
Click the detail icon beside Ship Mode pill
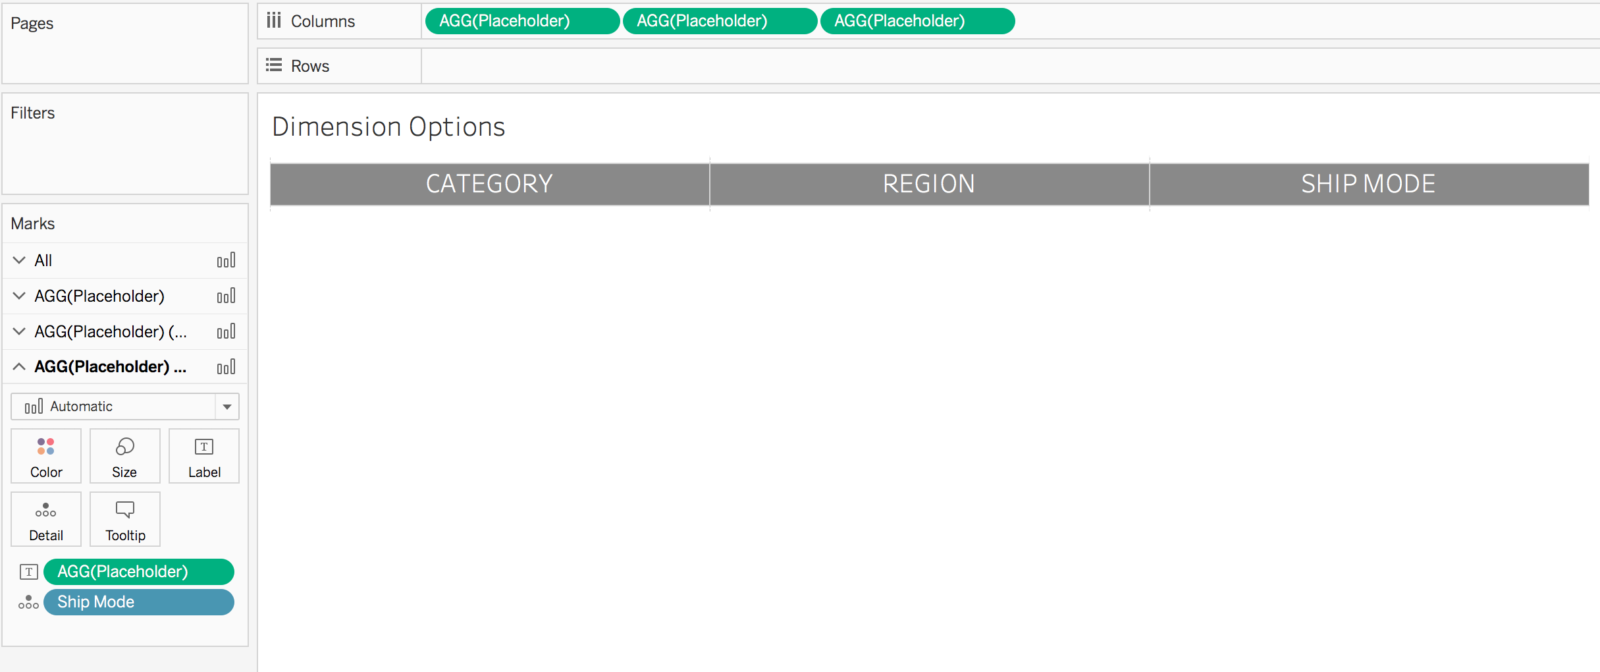[x=29, y=602]
